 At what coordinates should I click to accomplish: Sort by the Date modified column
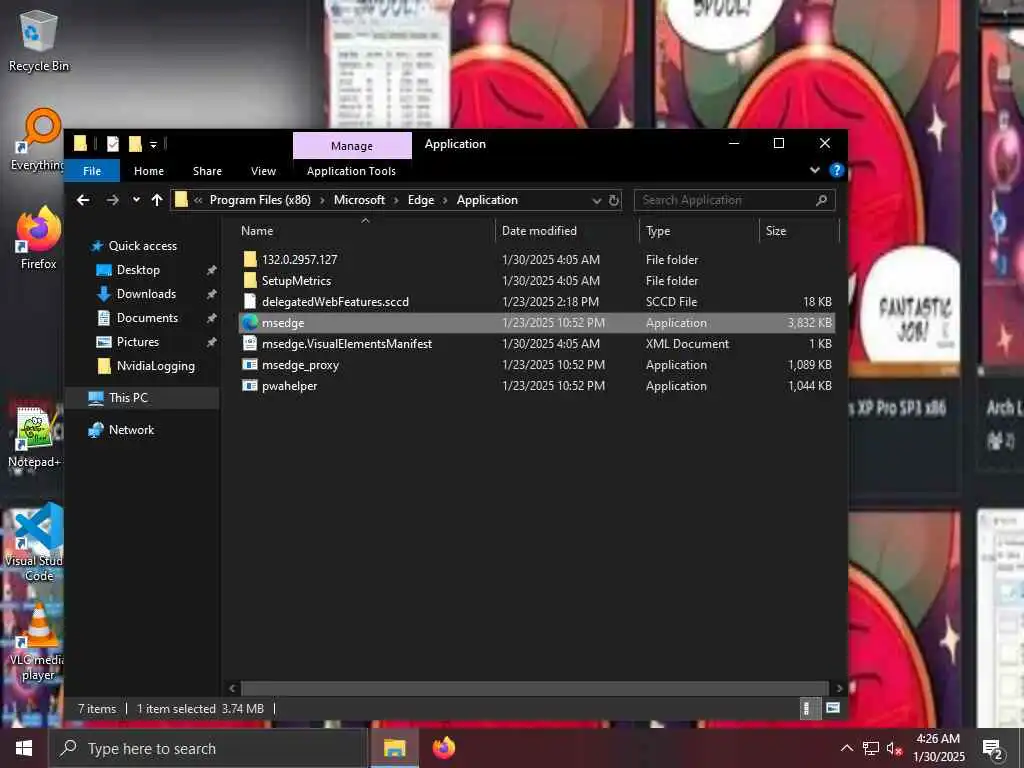click(x=567, y=231)
